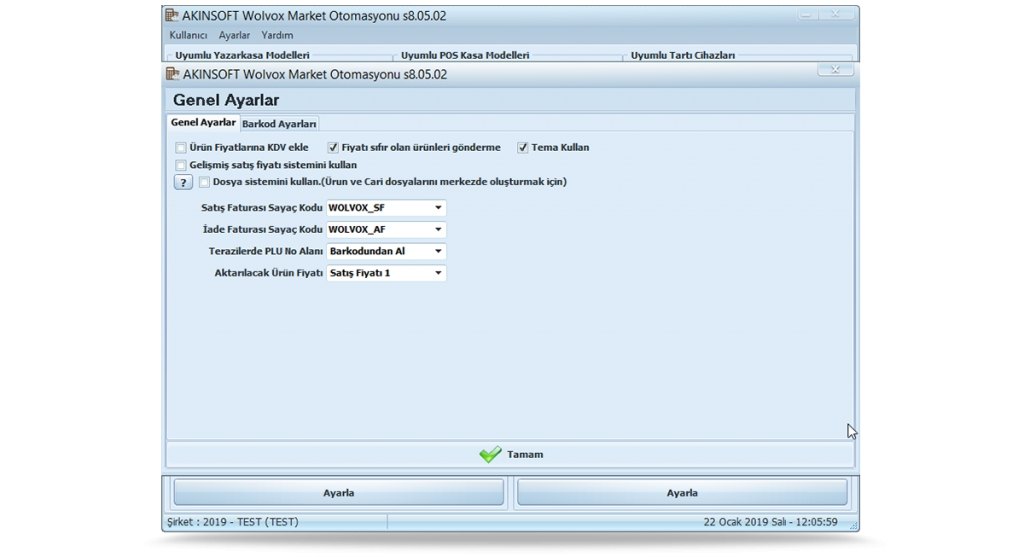1024x557 pixels.
Task: Minimize the main Wolvox Market window
Action: 807,14
